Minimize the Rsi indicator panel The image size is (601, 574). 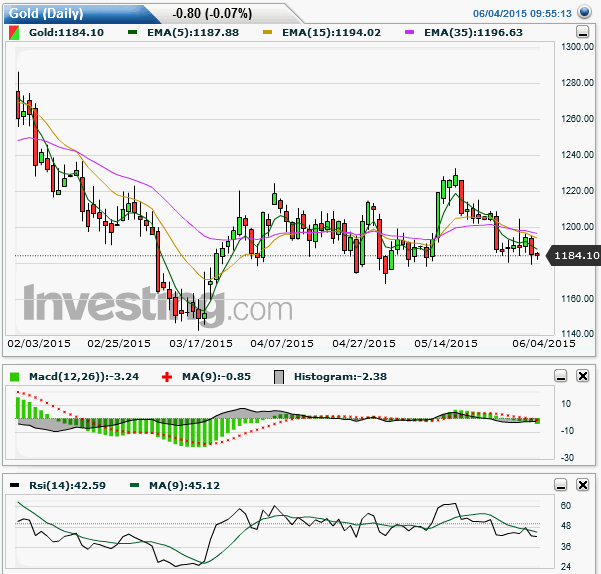561,485
